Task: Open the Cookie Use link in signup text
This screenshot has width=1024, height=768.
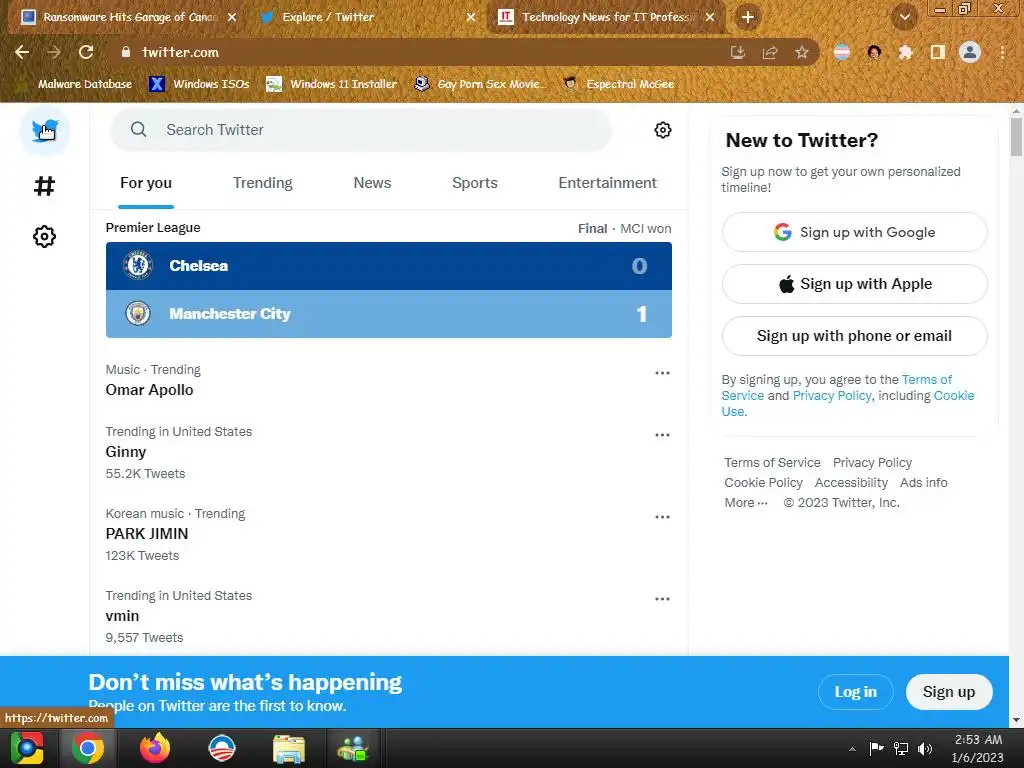Action: (x=953, y=396)
